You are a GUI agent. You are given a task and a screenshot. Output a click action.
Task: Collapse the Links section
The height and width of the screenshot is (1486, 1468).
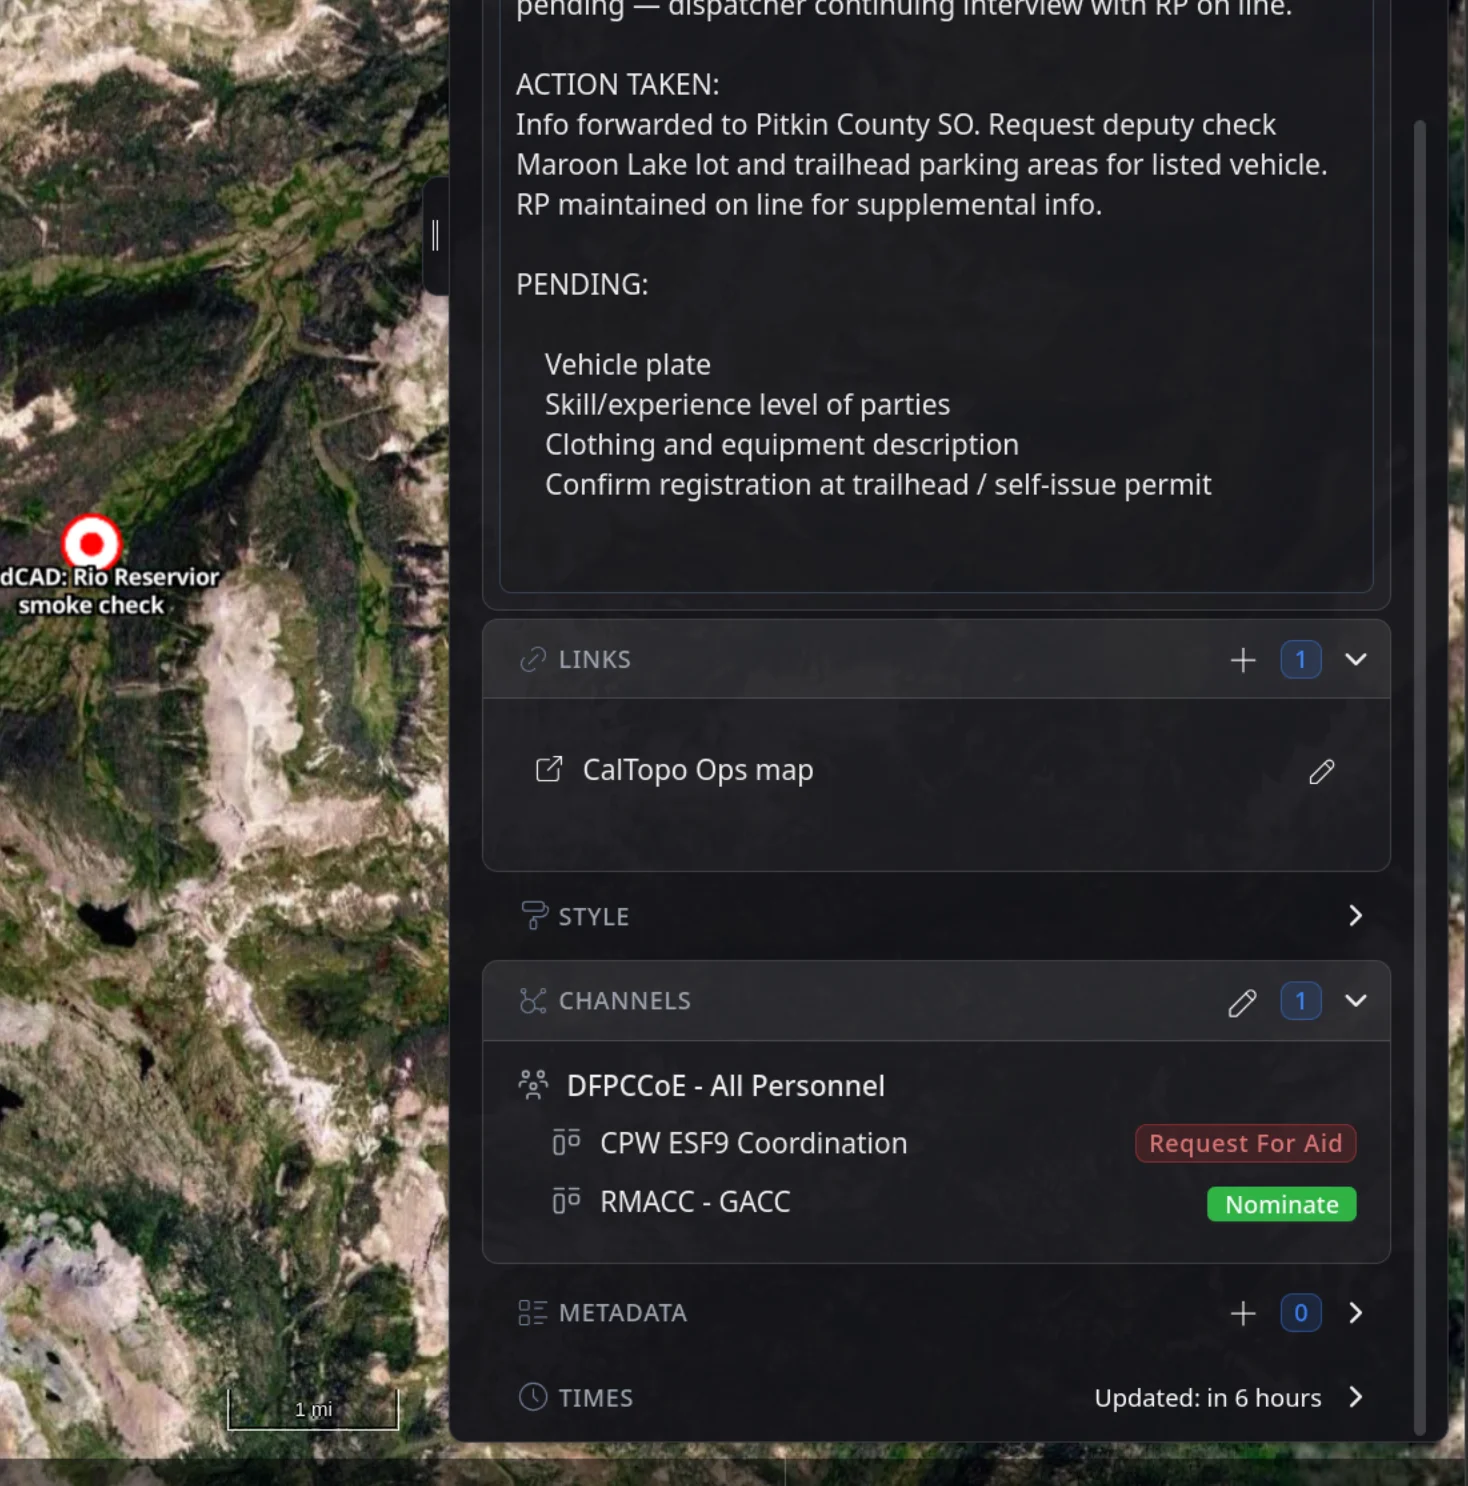1355,660
